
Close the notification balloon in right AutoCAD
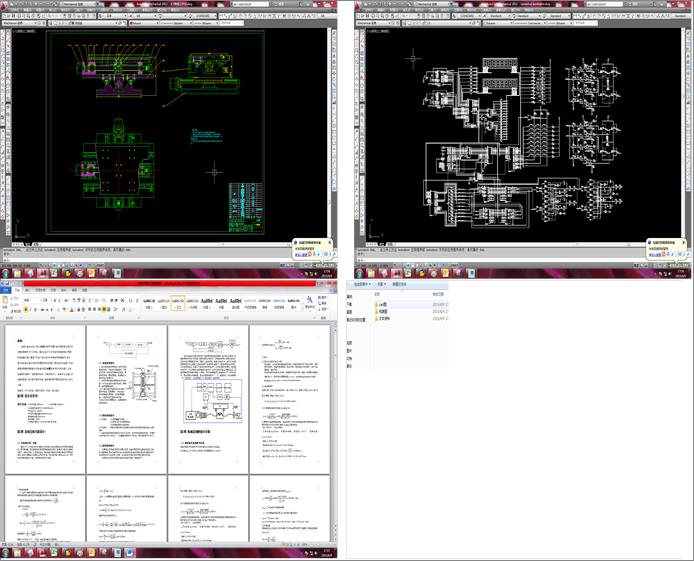coord(684,242)
